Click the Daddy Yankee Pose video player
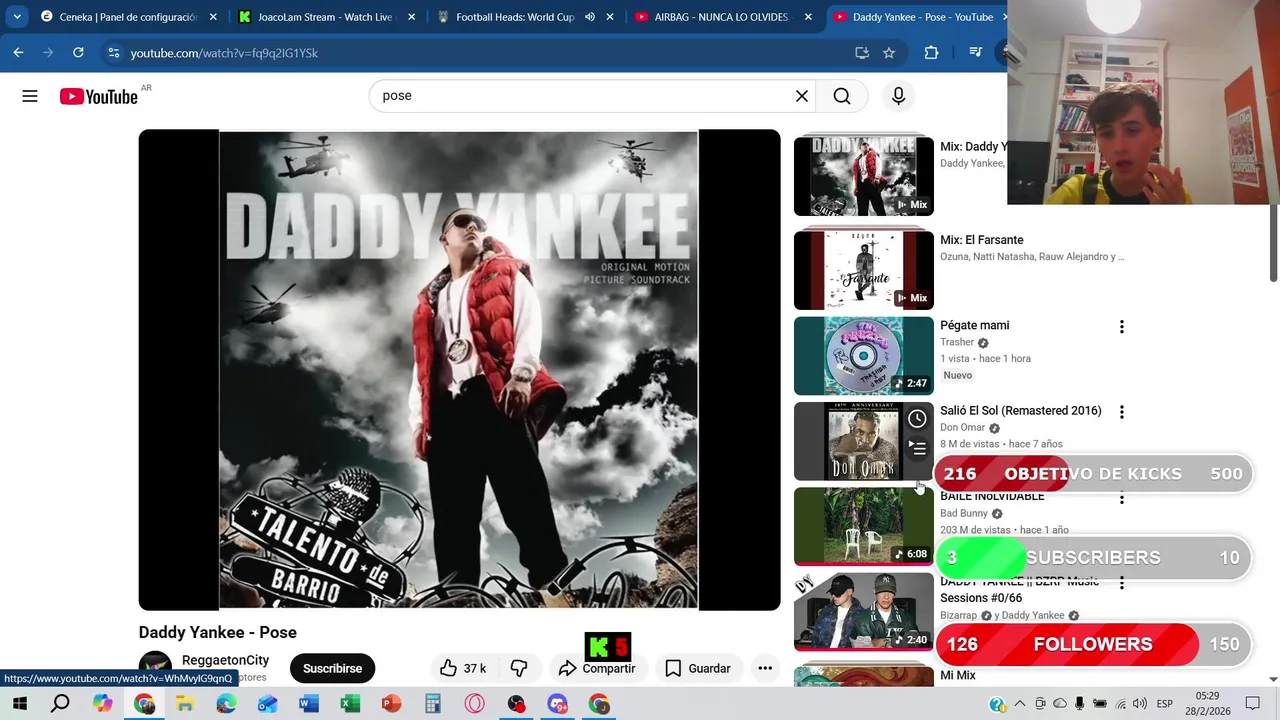This screenshot has height=720, width=1280. click(x=459, y=370)
